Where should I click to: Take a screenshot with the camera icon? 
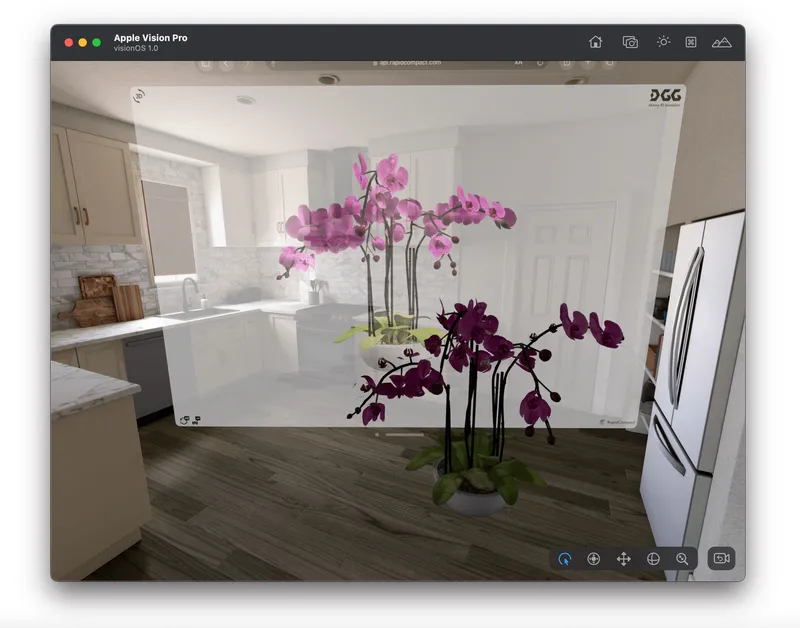click(x=630, y=42)
